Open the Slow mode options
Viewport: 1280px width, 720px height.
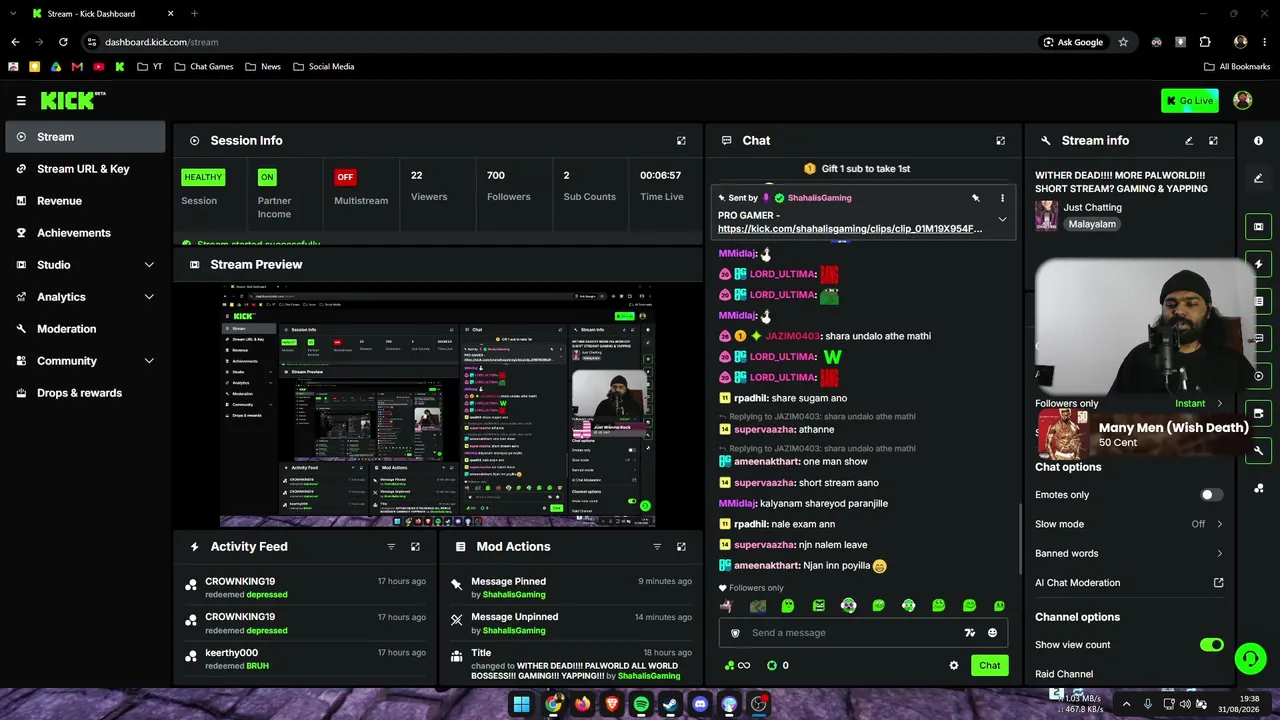1129,524
